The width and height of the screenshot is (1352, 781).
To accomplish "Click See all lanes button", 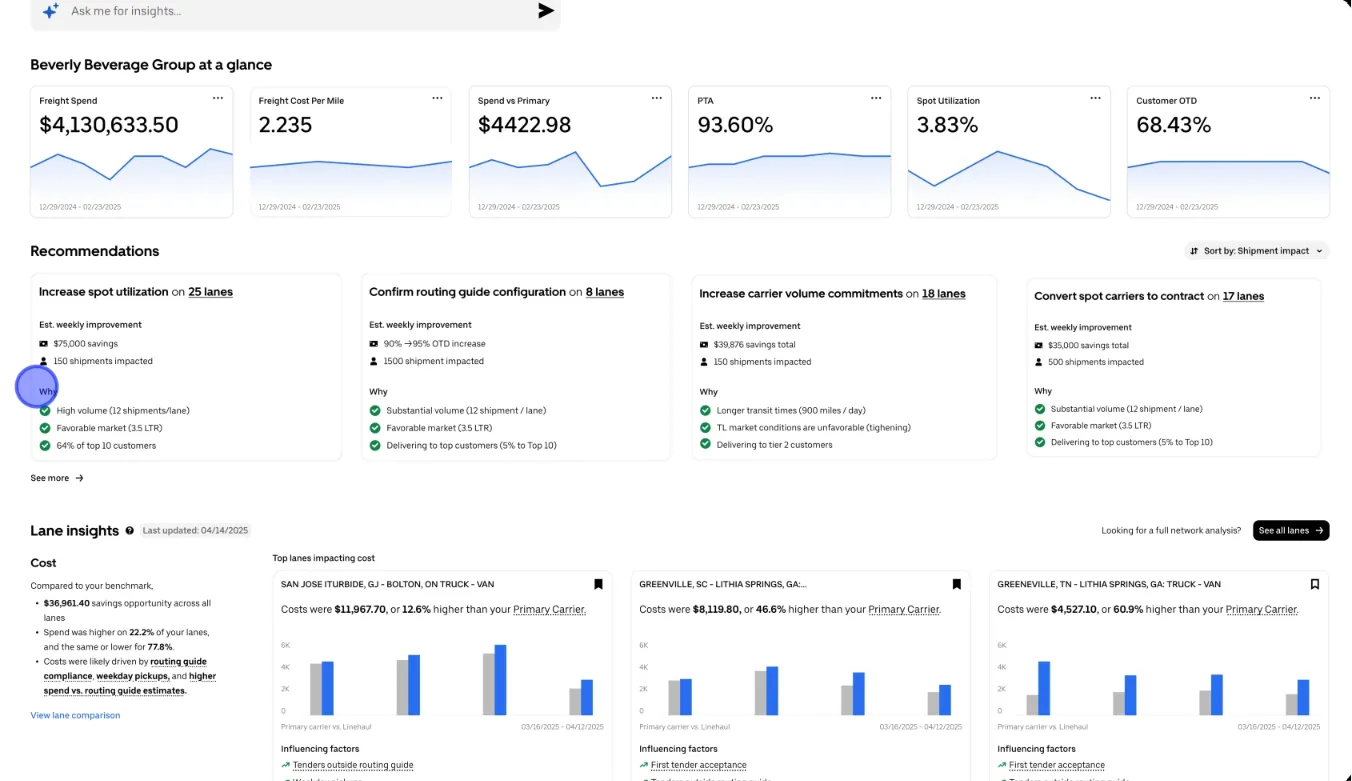I will 1291,531.
